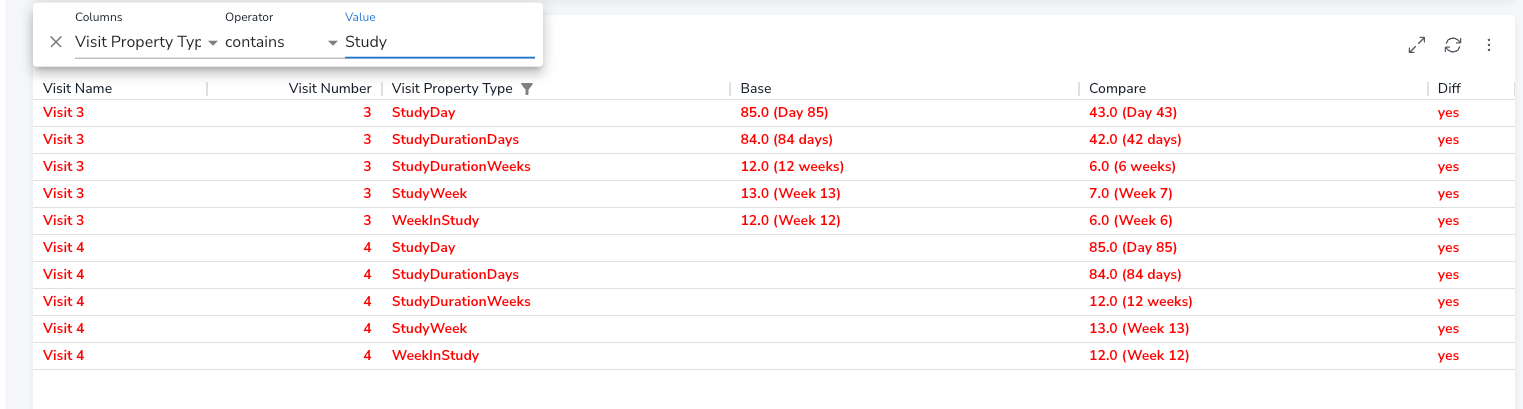
Task: Click the Base column header
Action: pyautogui.click(x=756, y=88)
